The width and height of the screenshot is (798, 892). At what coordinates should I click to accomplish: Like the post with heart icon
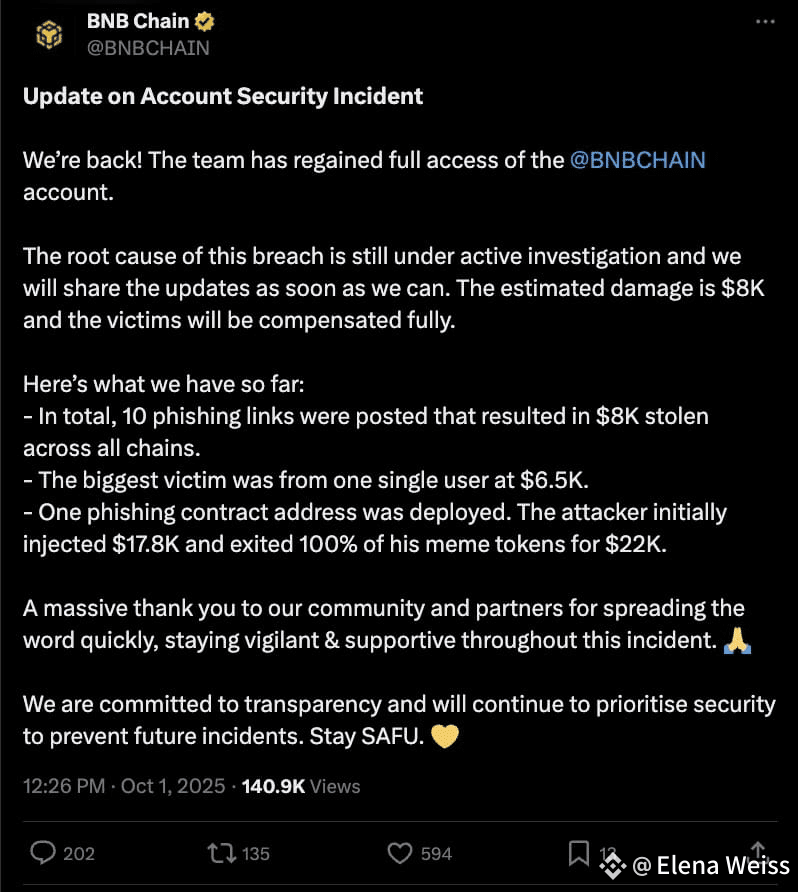click(400, 852)
